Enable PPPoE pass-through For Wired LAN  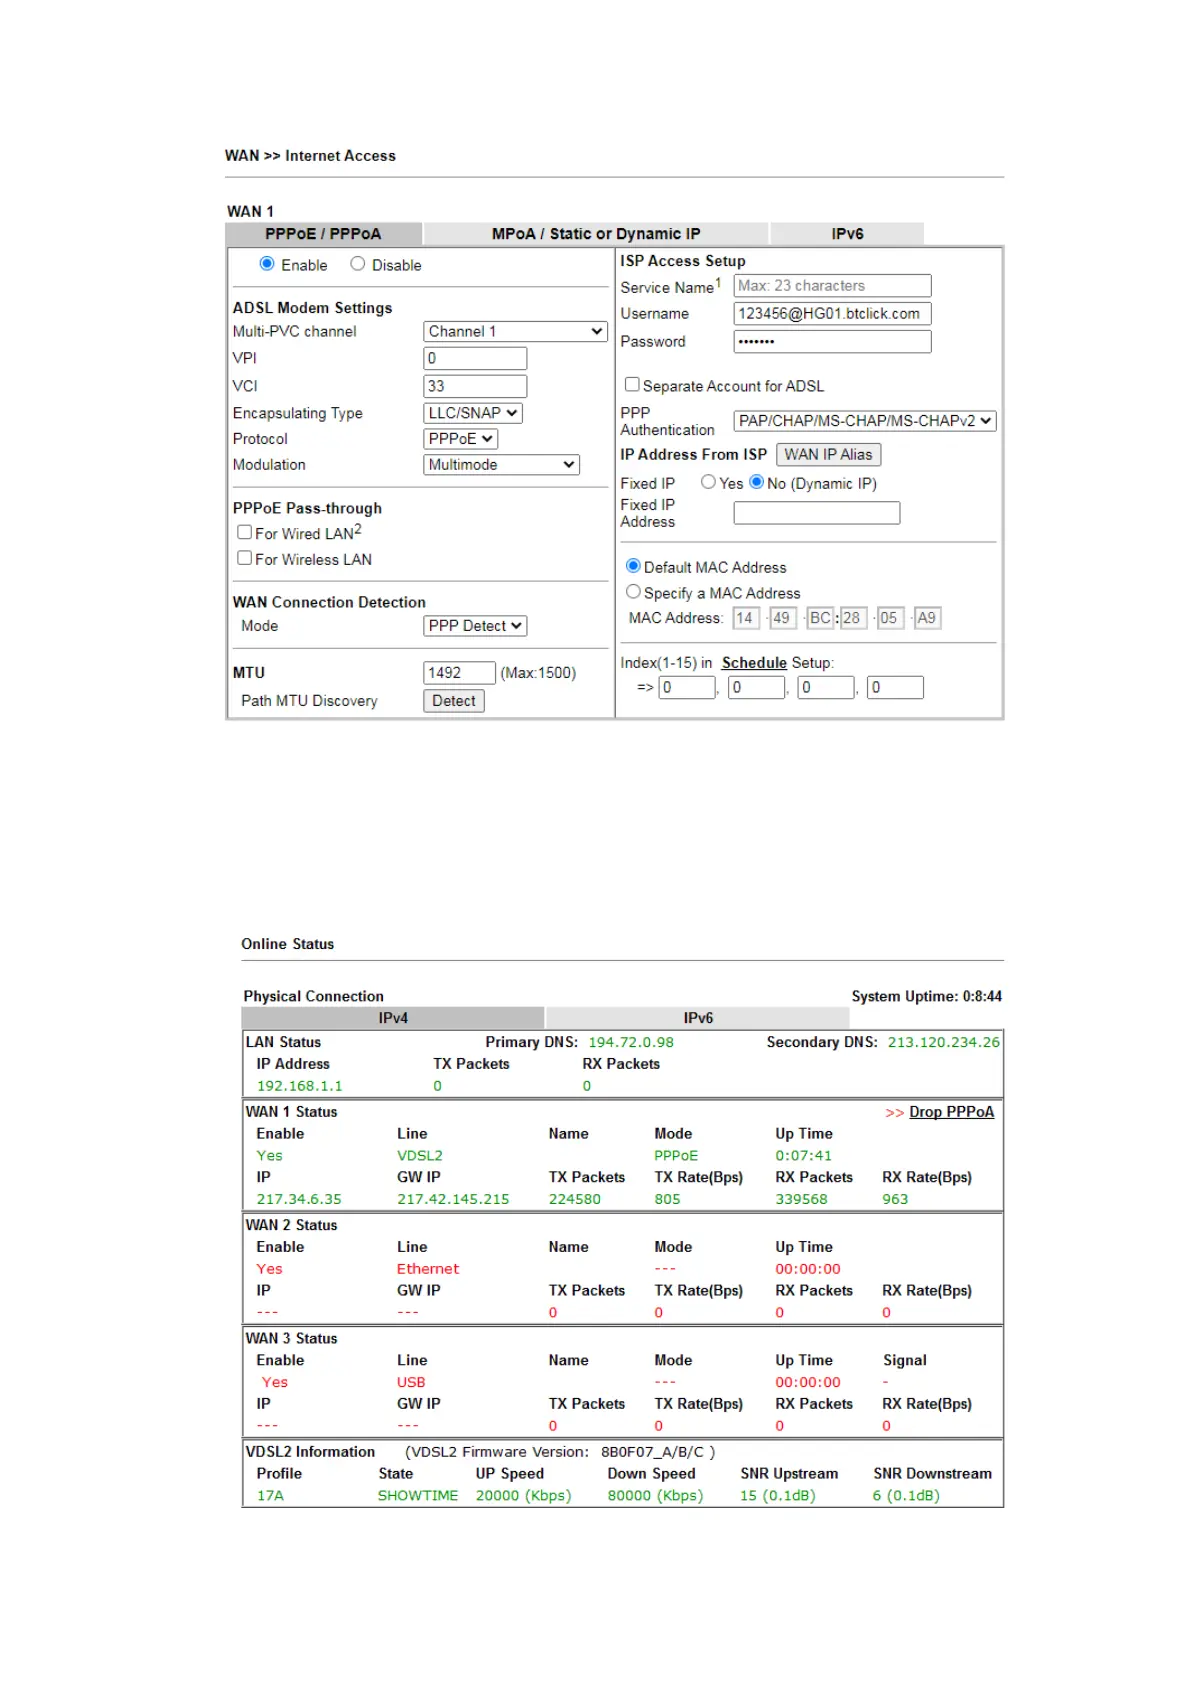coord(244,532)
